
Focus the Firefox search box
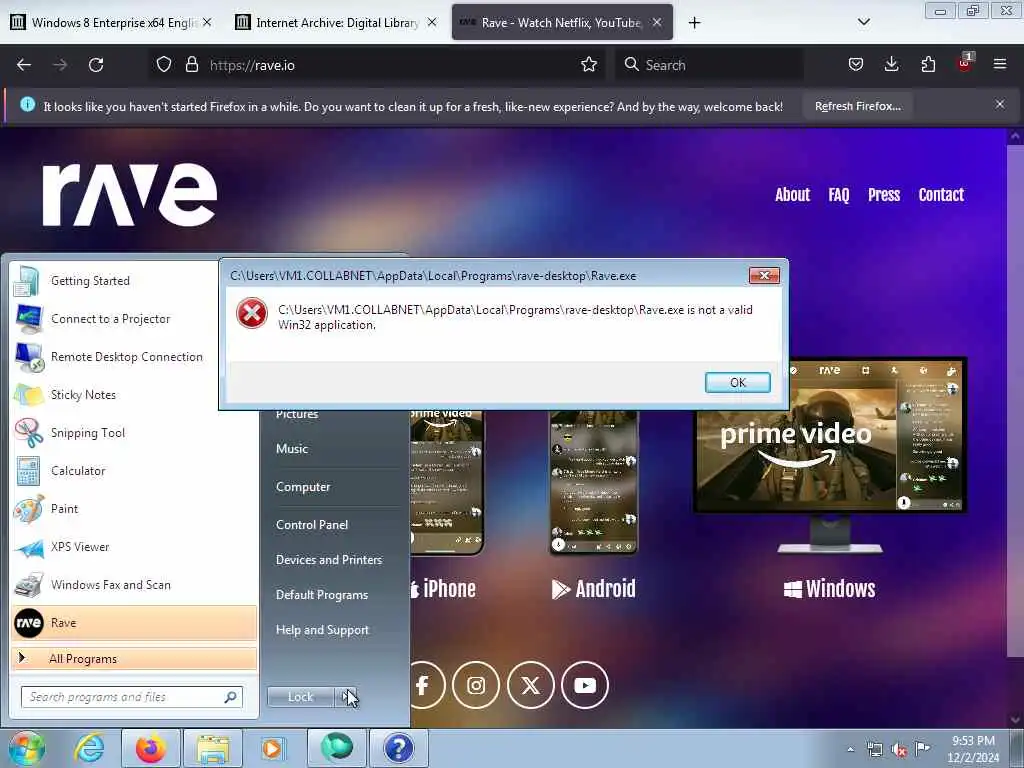709,65
